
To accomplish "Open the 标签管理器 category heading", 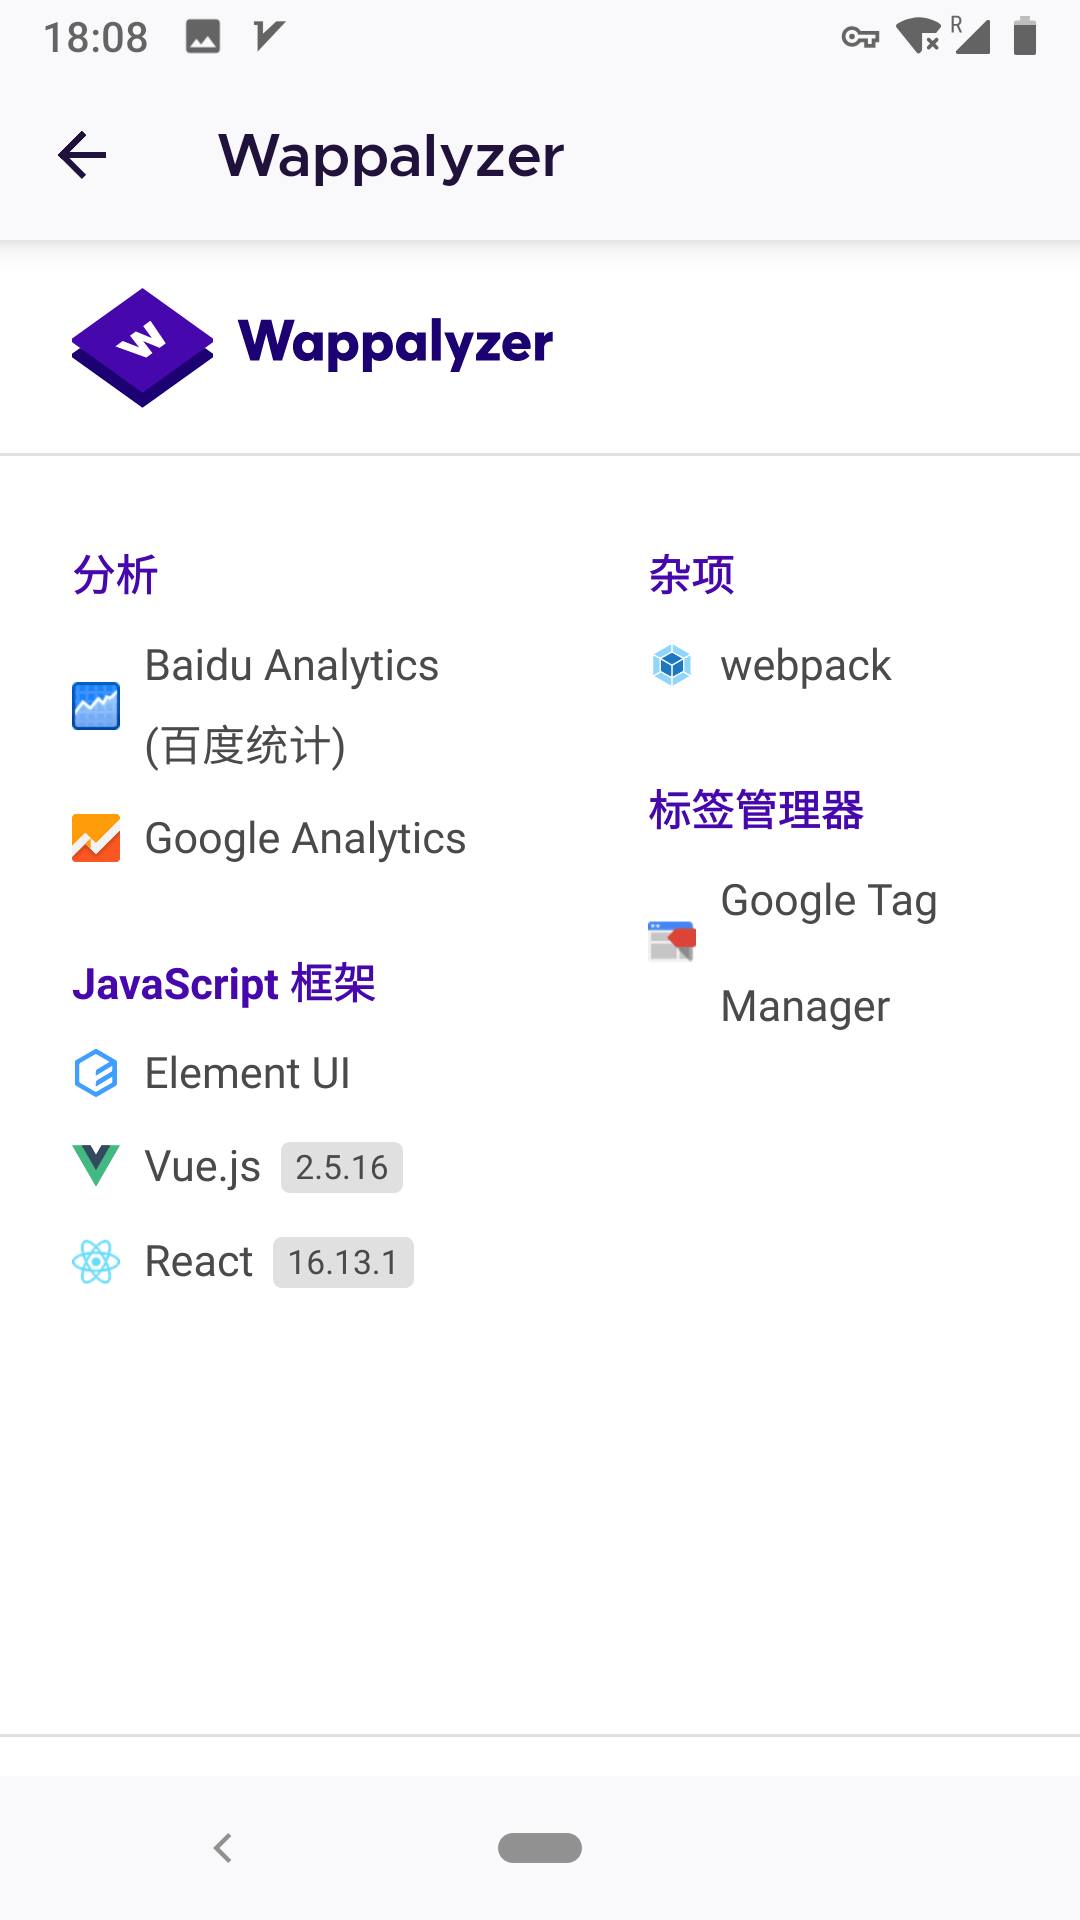I will tap(756, 810).
